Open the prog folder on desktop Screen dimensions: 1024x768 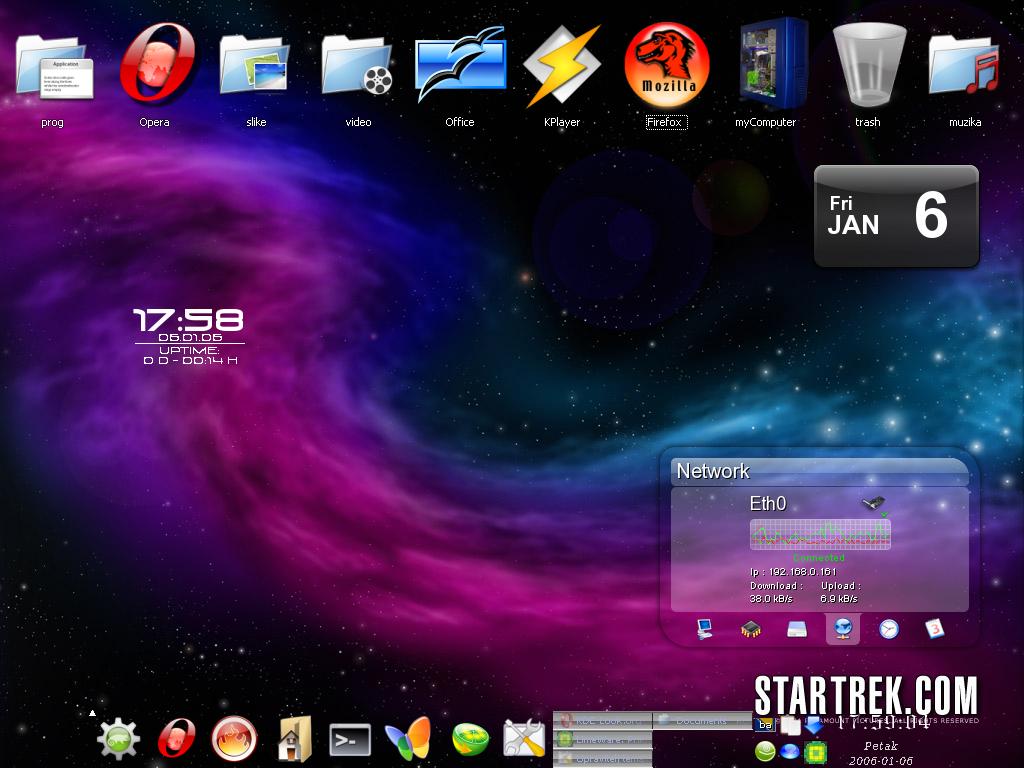[x=54, y=67]
